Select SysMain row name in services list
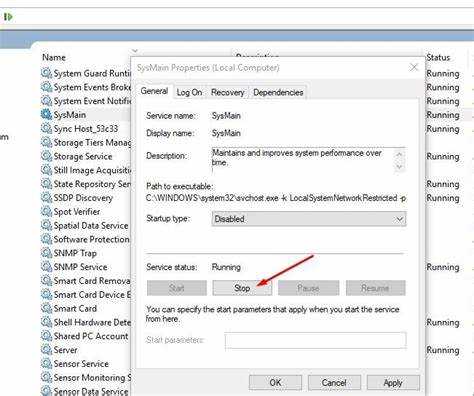The image size is (474, 396). pos(70,115)
